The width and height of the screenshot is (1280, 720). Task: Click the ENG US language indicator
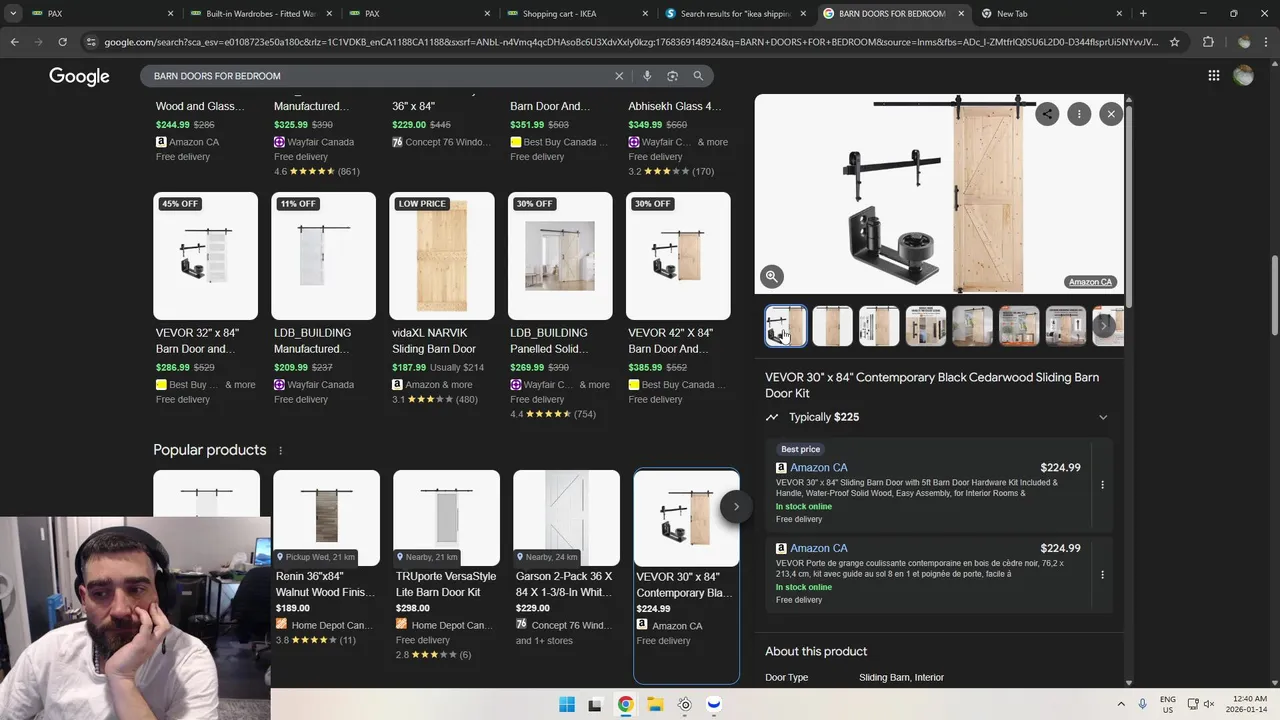point(1168,704)
